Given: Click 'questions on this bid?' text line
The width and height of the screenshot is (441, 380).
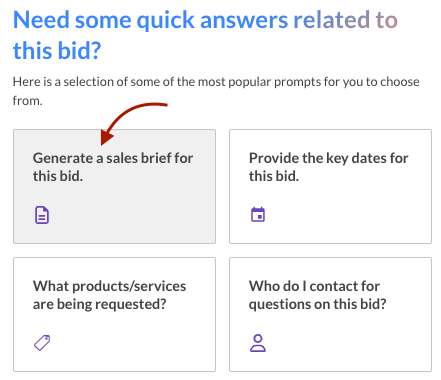Looking at the screenshot, I should (x=317, y=304).
